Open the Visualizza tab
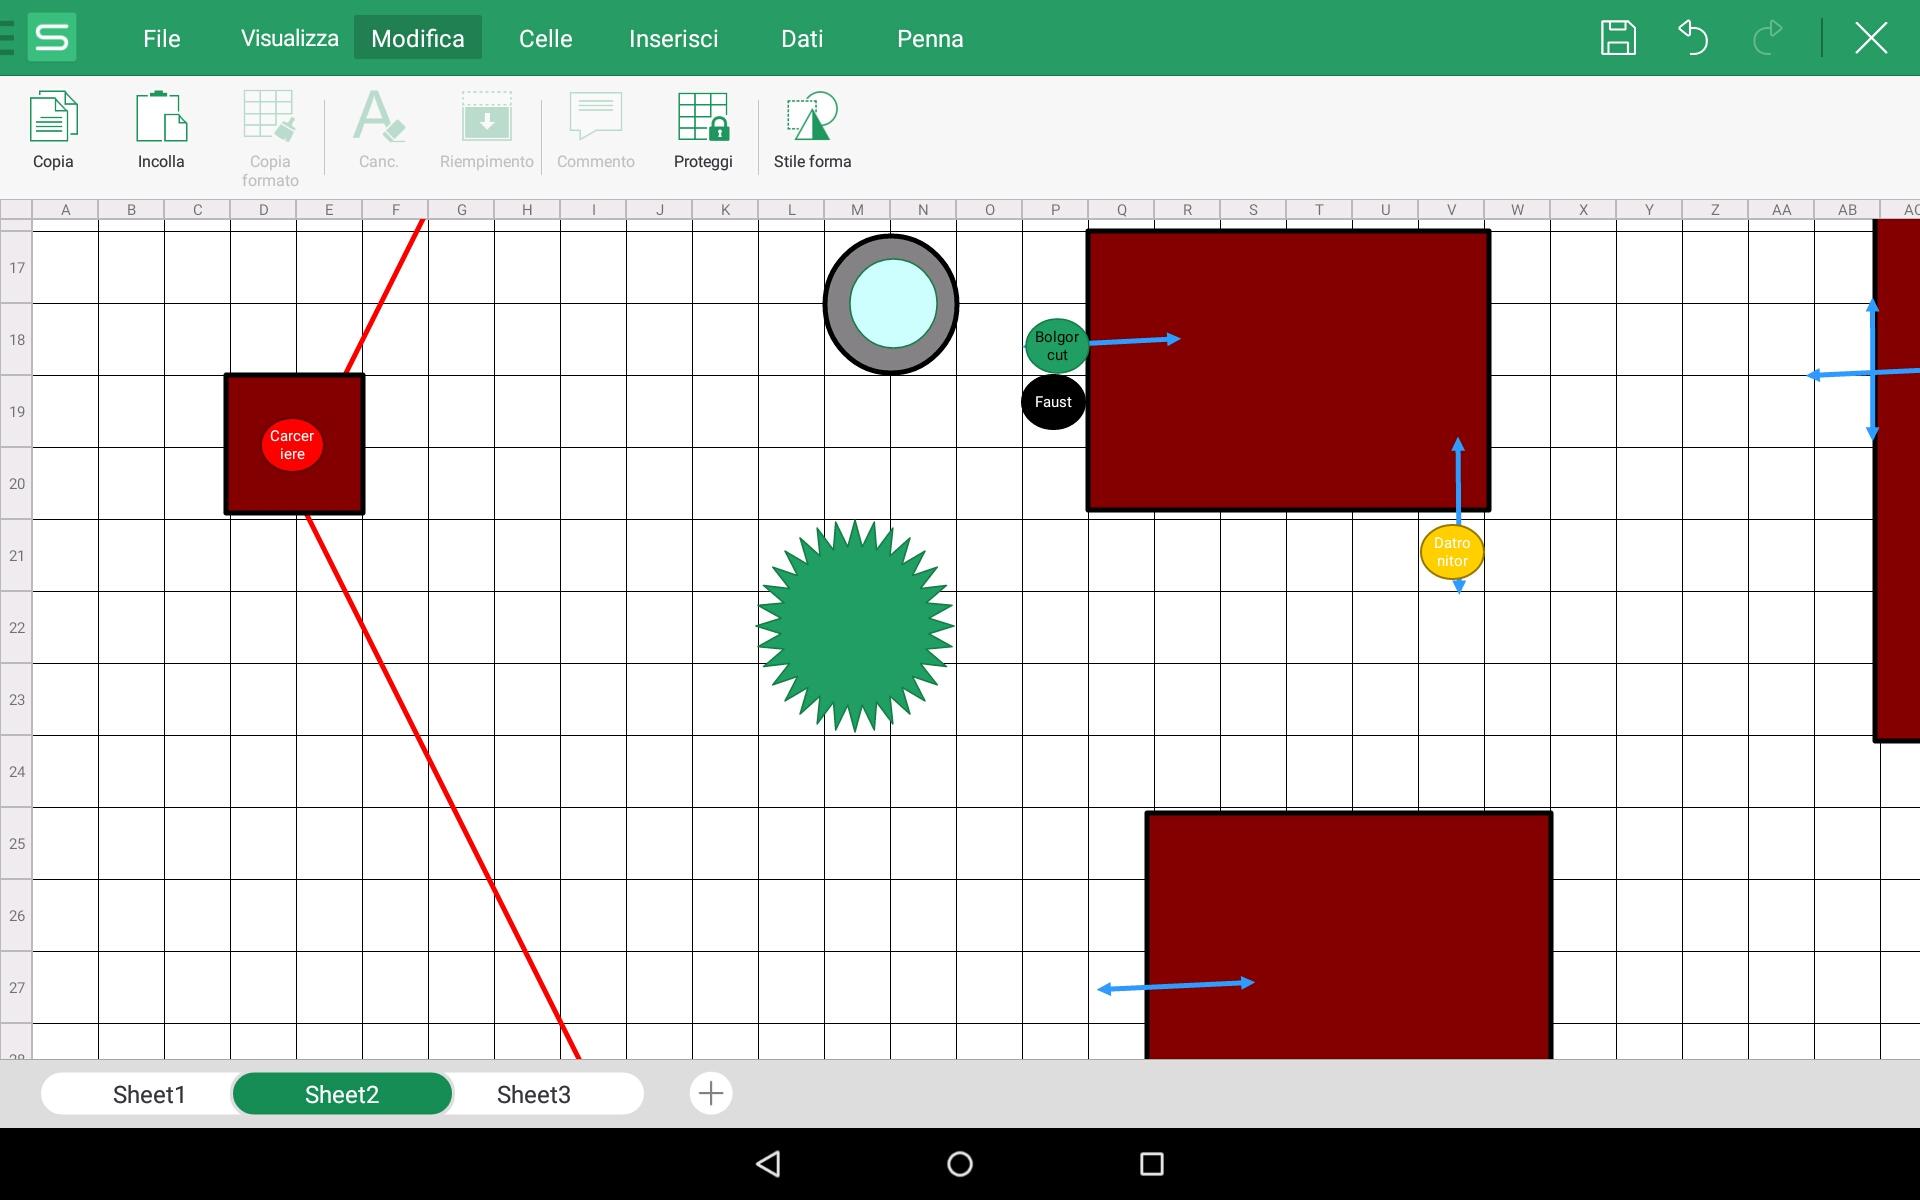This screenshot has height=1200, width=1920. tap(289, 38)
